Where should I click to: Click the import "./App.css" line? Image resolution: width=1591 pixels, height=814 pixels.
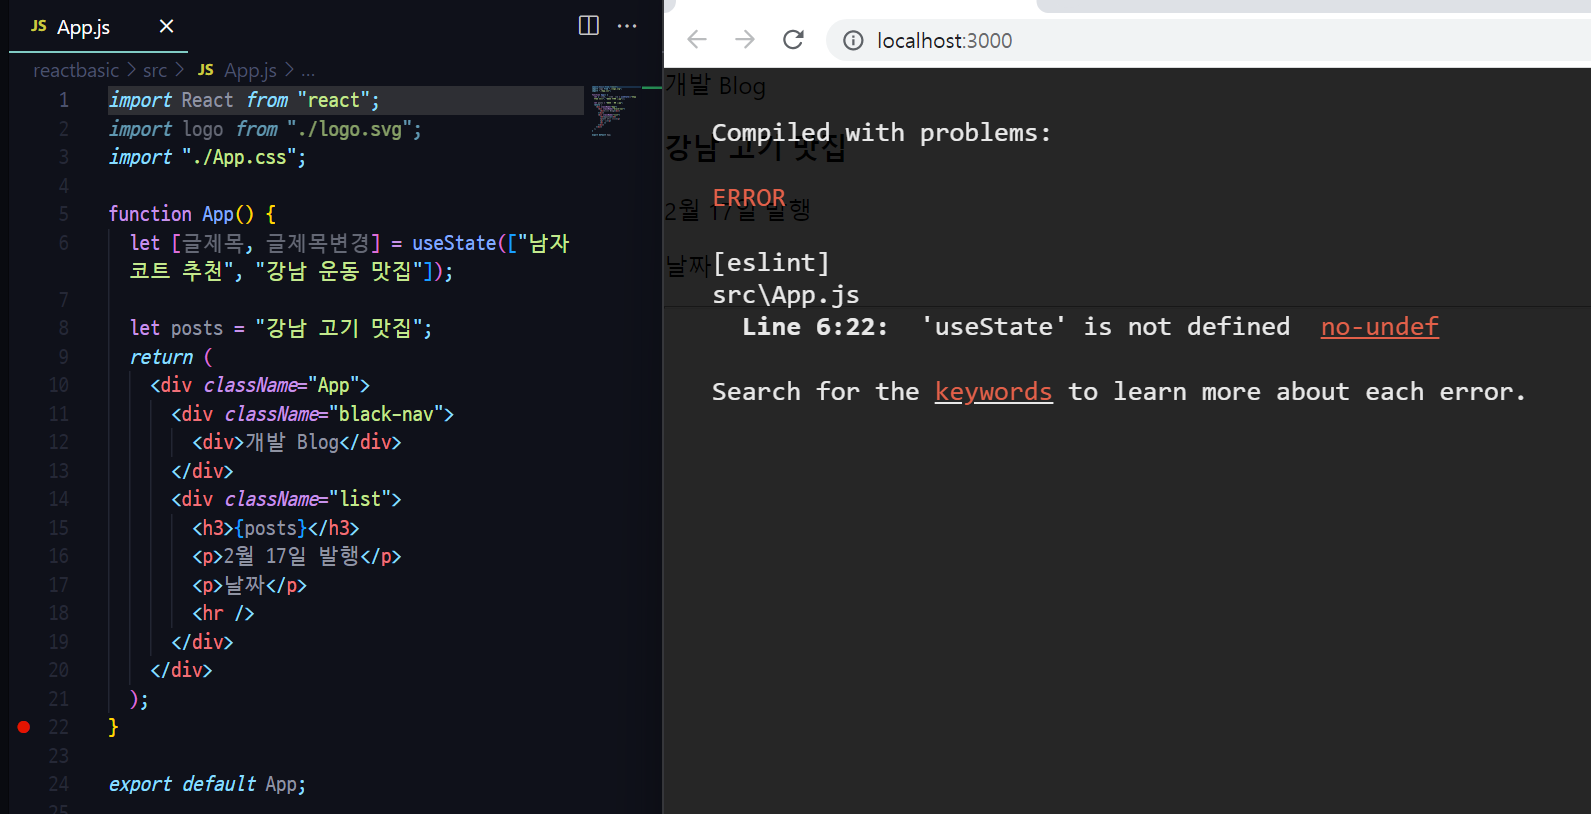coord(207,157)
